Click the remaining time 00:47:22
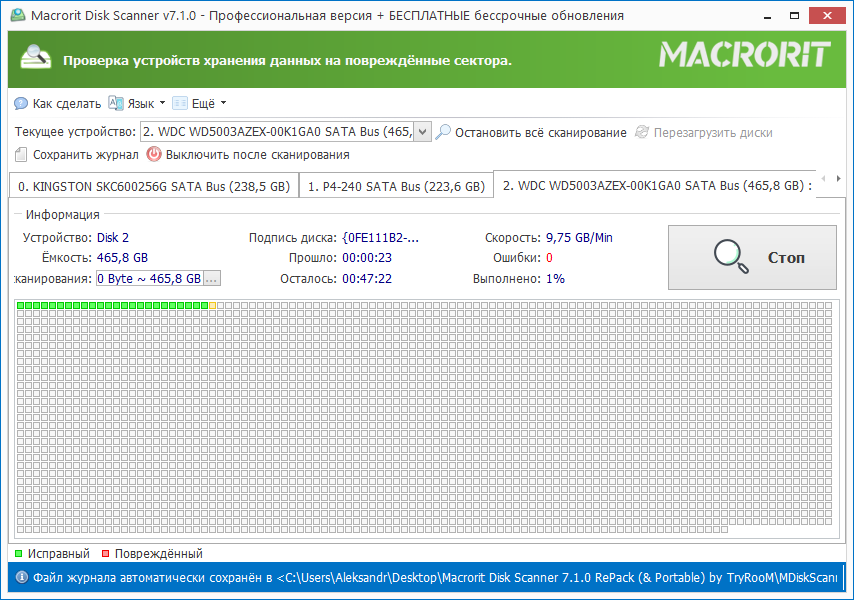 [x=367, y=278]
